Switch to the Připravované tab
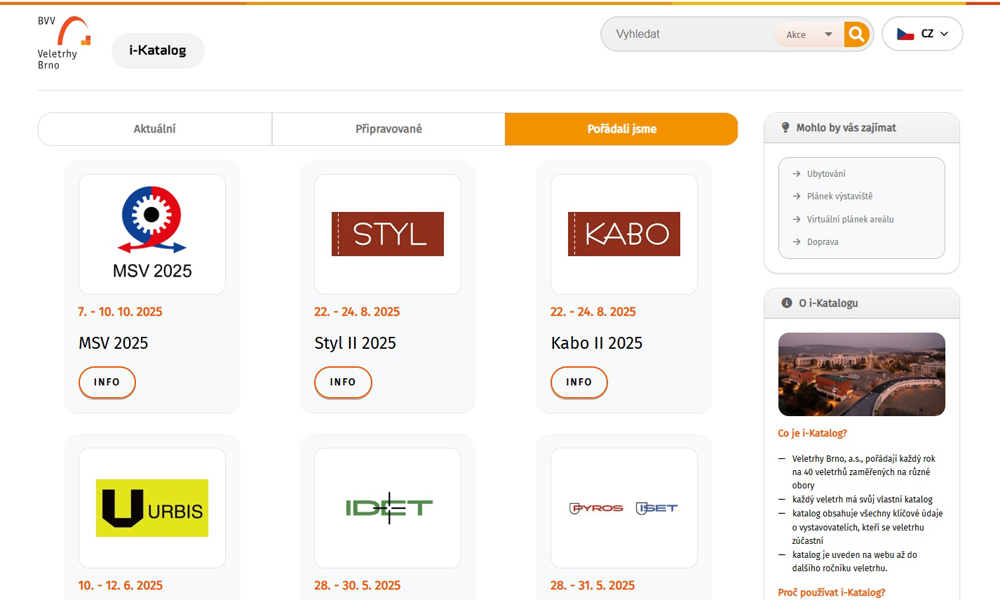This screenshot has width=1000, height=600. 388,129
